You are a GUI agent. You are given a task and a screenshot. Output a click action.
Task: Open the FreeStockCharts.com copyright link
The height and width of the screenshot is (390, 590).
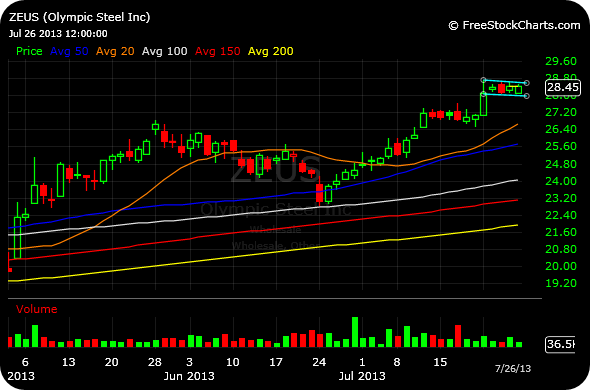coord(514,25)
